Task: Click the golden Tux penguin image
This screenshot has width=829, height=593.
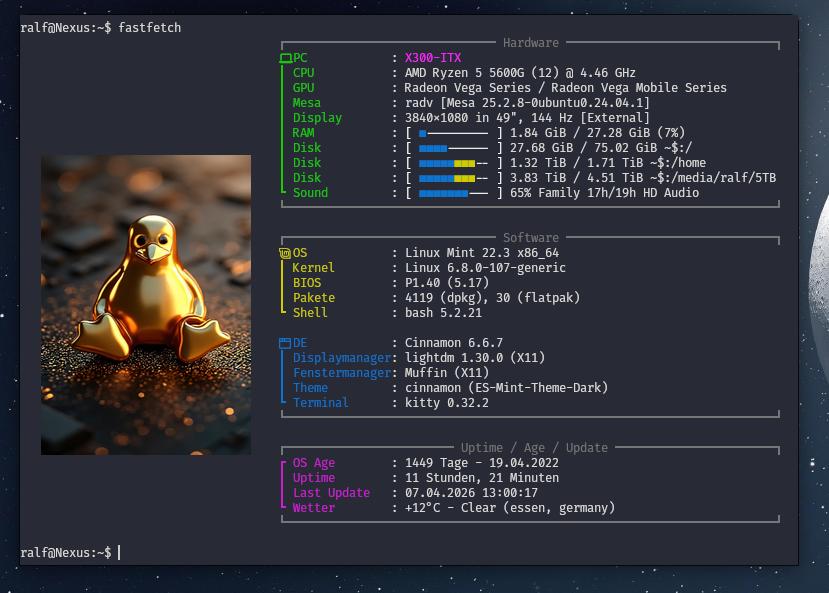Action: pyautogui.click(x=145, y=305)
